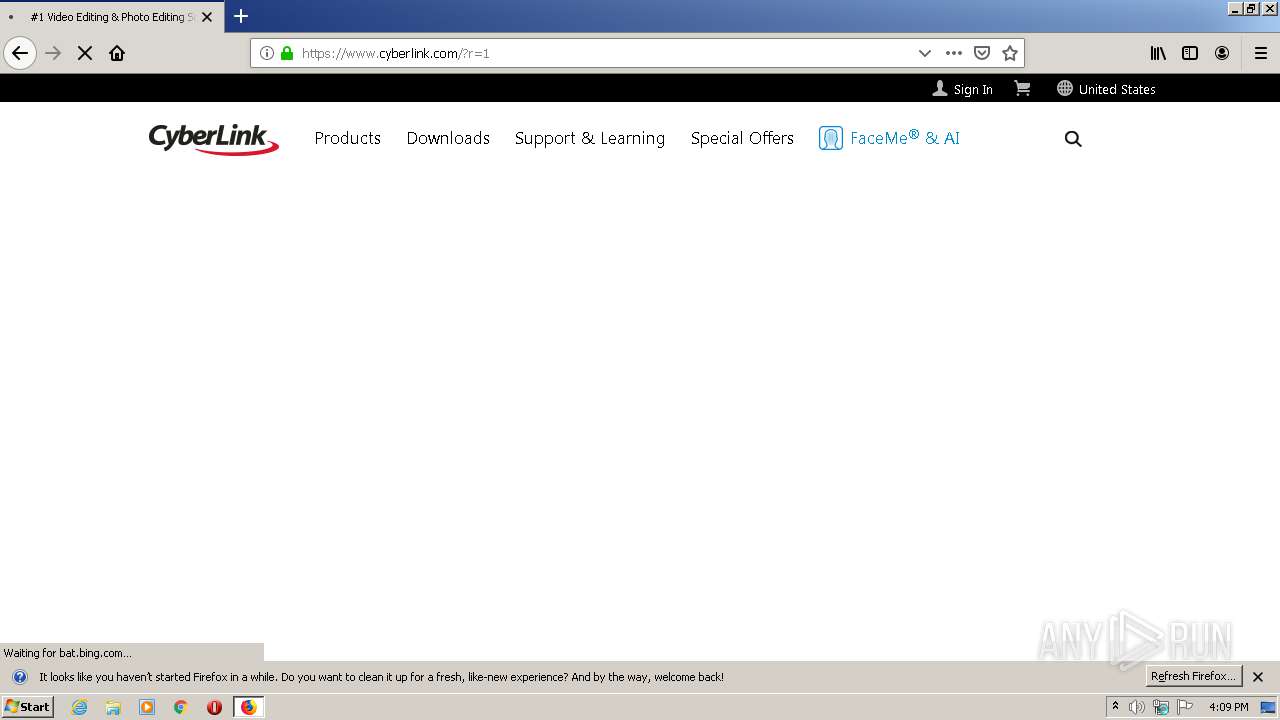The width and height of the screenshot is (1280, 720).
Task: Open Windows Explorer folder from taskbar
Action: pyautogui.click(x=113, y=707)
